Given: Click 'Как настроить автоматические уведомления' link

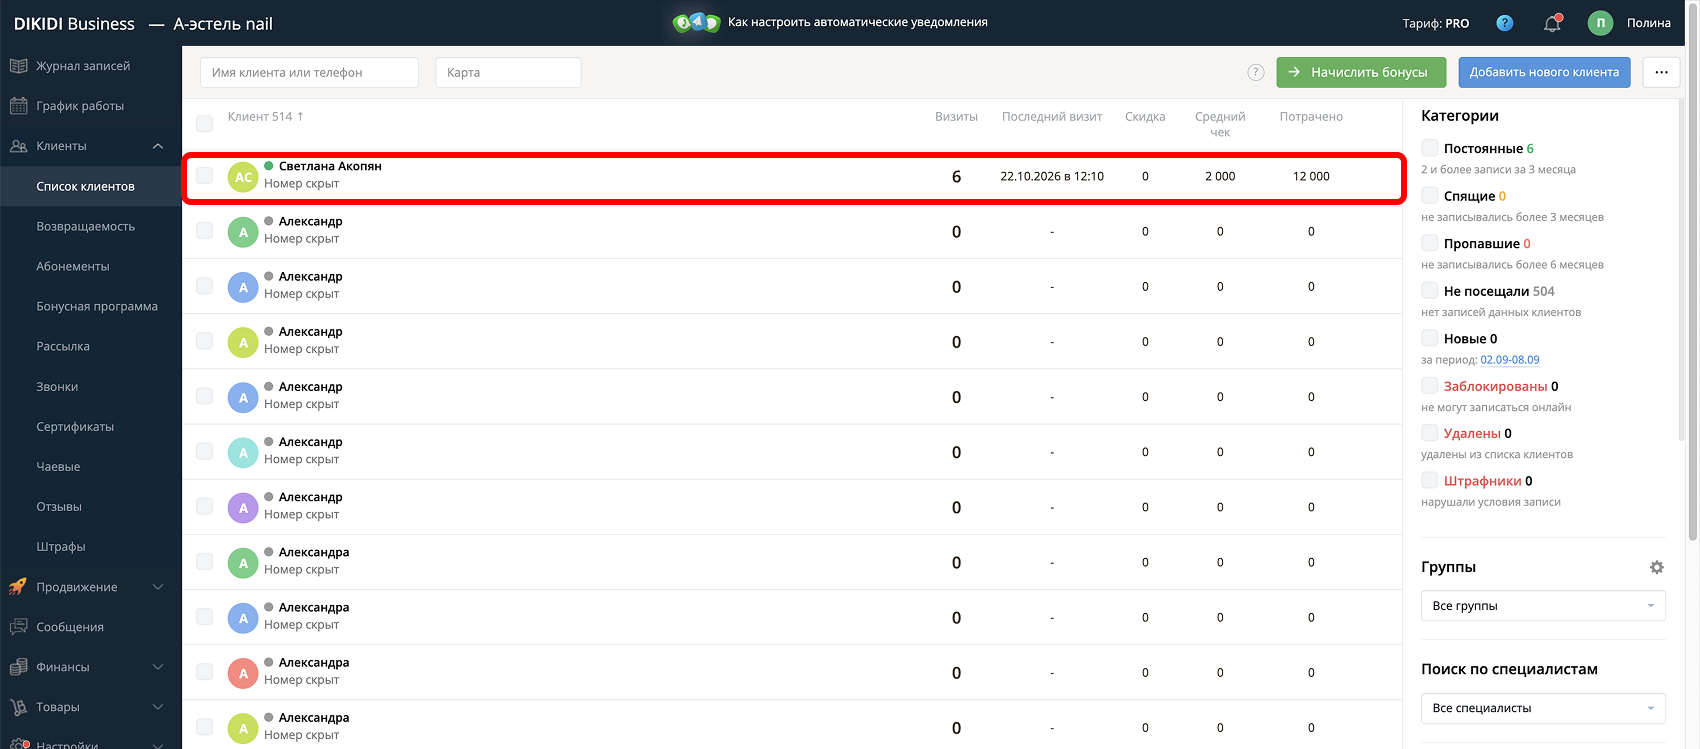Looking at the screenshot, I should click(858, 22).
